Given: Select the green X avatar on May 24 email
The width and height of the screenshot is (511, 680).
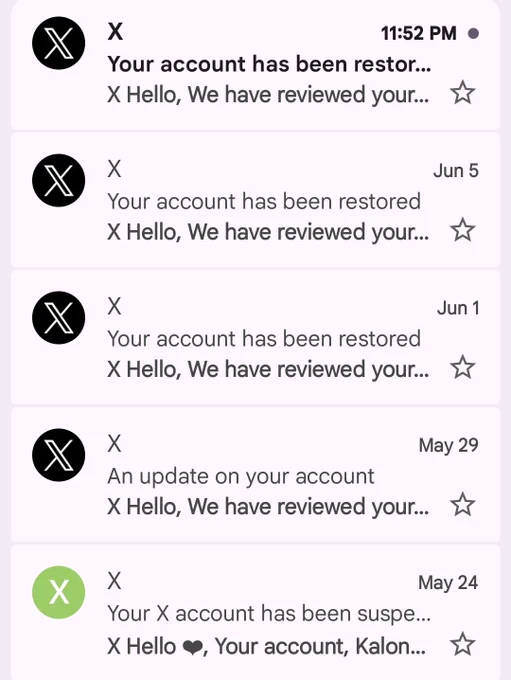Looking at the screenshot, I should pyautogui.click(x=59, y=592).
